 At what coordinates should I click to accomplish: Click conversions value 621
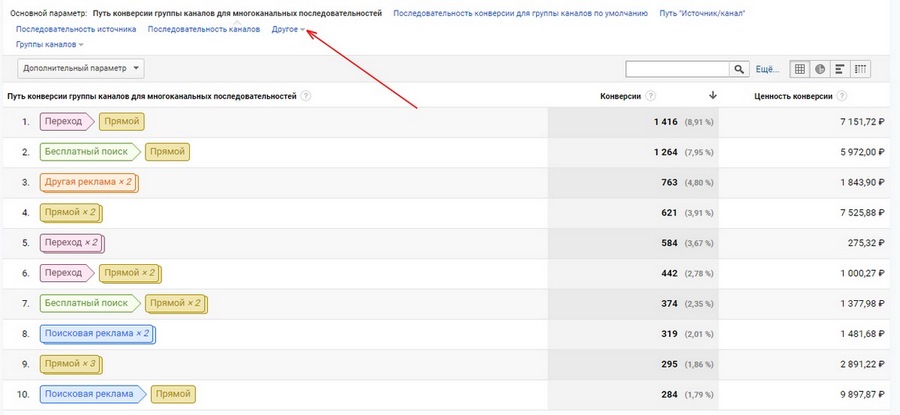coord(670,213)
